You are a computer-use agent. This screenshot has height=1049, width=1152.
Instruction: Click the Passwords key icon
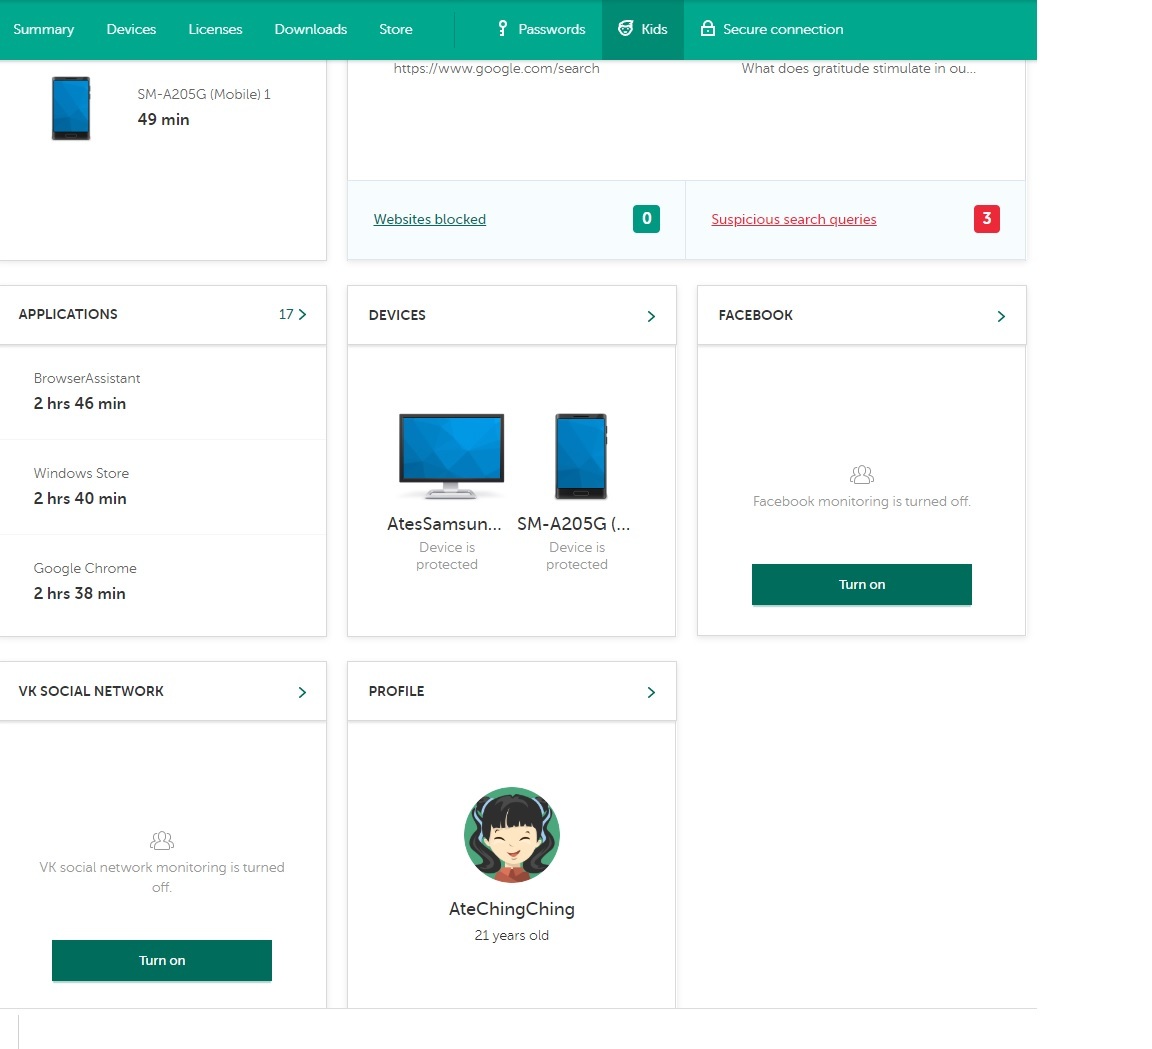(x=503, y=29)
